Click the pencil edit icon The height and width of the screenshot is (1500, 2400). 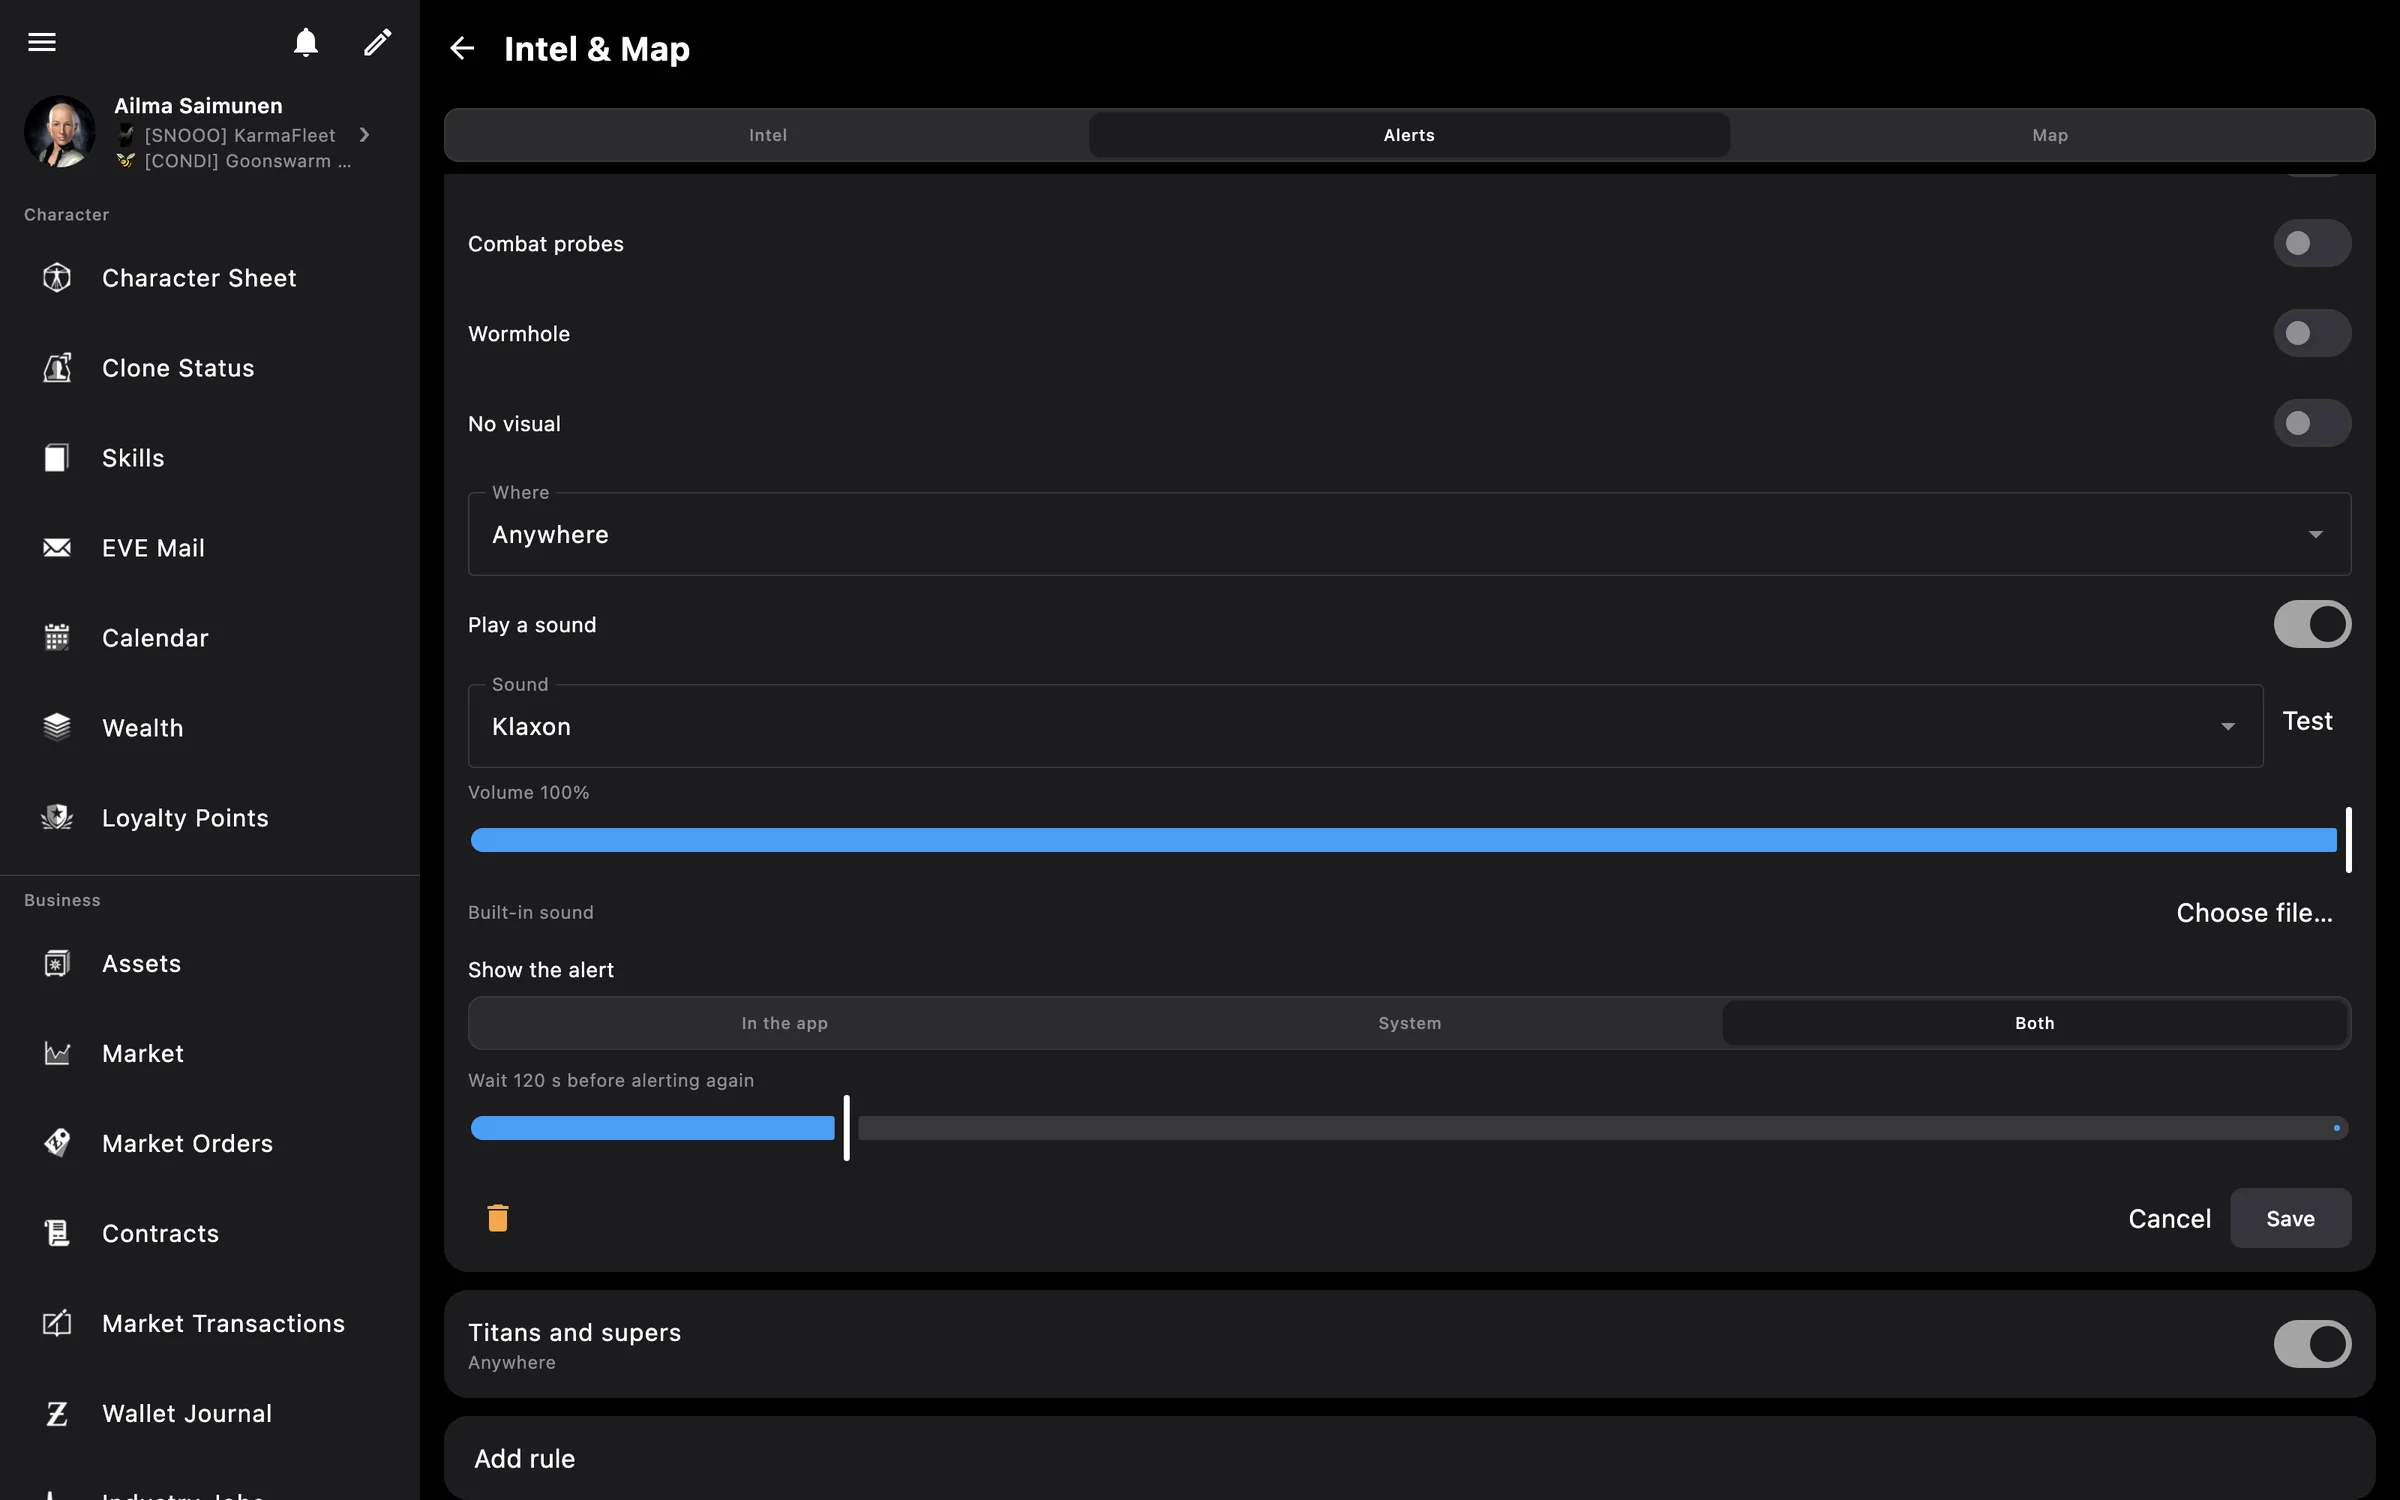click(x=377, y=42)
